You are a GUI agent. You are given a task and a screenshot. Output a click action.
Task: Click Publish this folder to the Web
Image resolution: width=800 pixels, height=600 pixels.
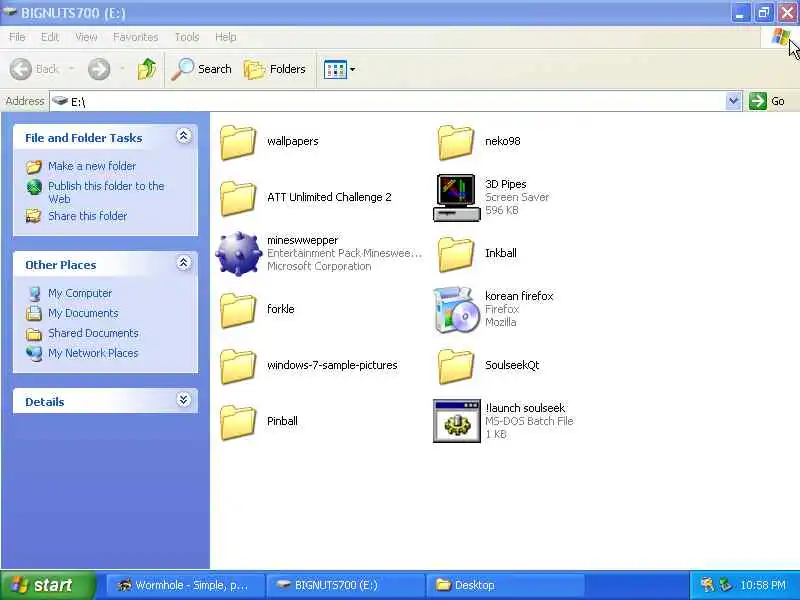[x=106, y=192]
